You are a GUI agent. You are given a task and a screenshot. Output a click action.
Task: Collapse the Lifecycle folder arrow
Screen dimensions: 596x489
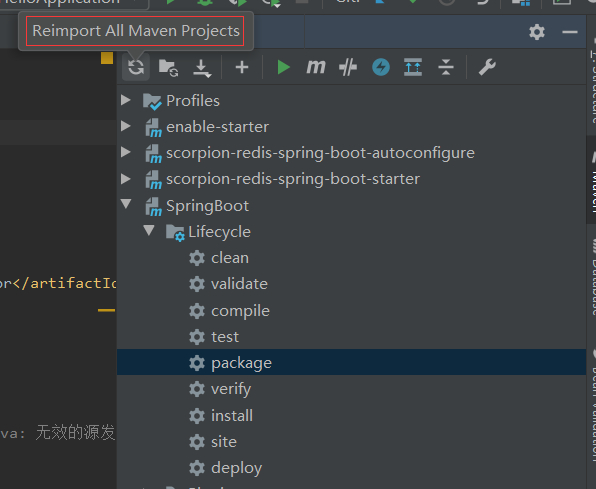(149, 230)
